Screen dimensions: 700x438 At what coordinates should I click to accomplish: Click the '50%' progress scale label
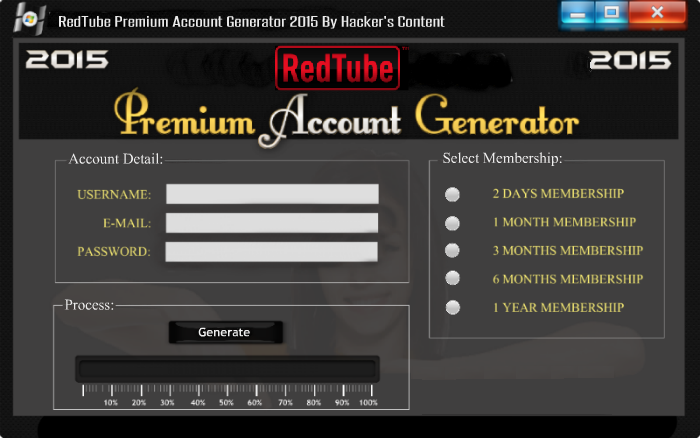(x=226, y=402)
